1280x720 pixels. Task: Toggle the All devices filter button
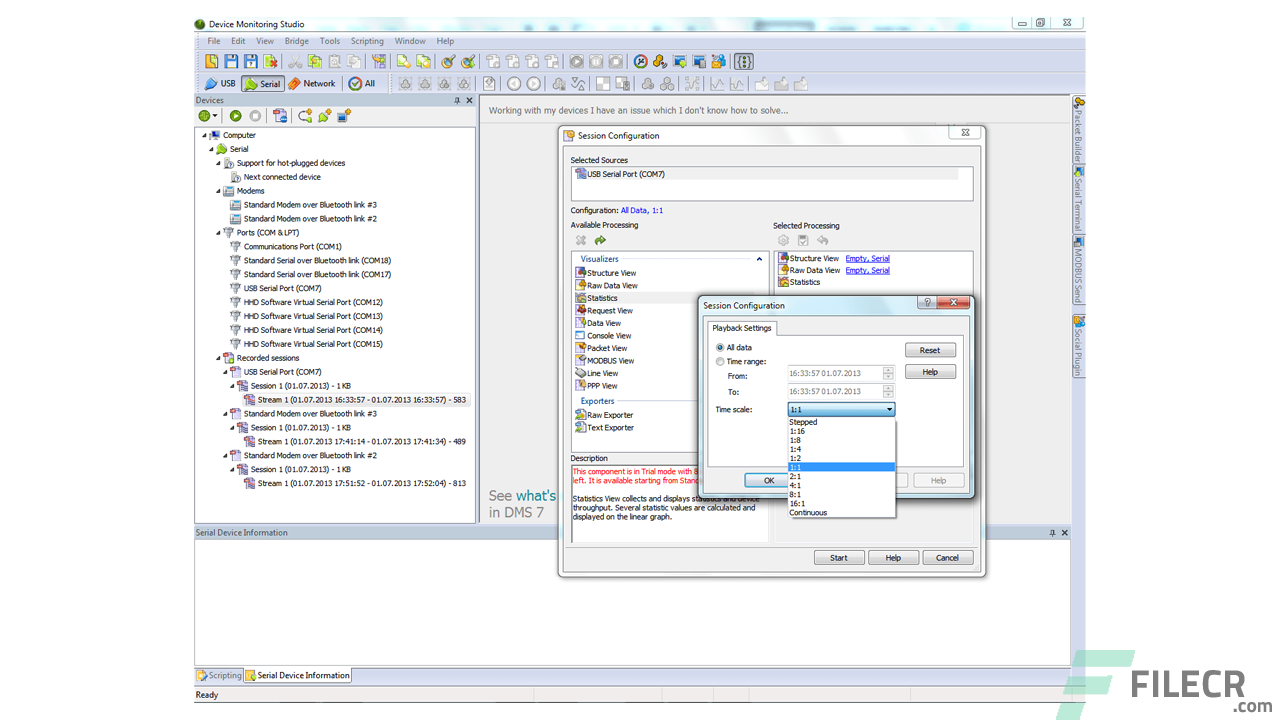tap(362, 84)
